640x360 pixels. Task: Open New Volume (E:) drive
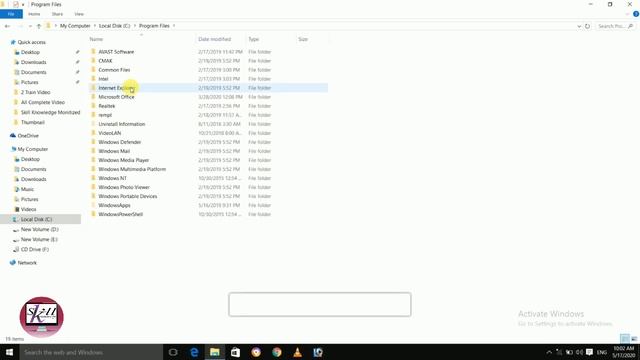[39, 240]
